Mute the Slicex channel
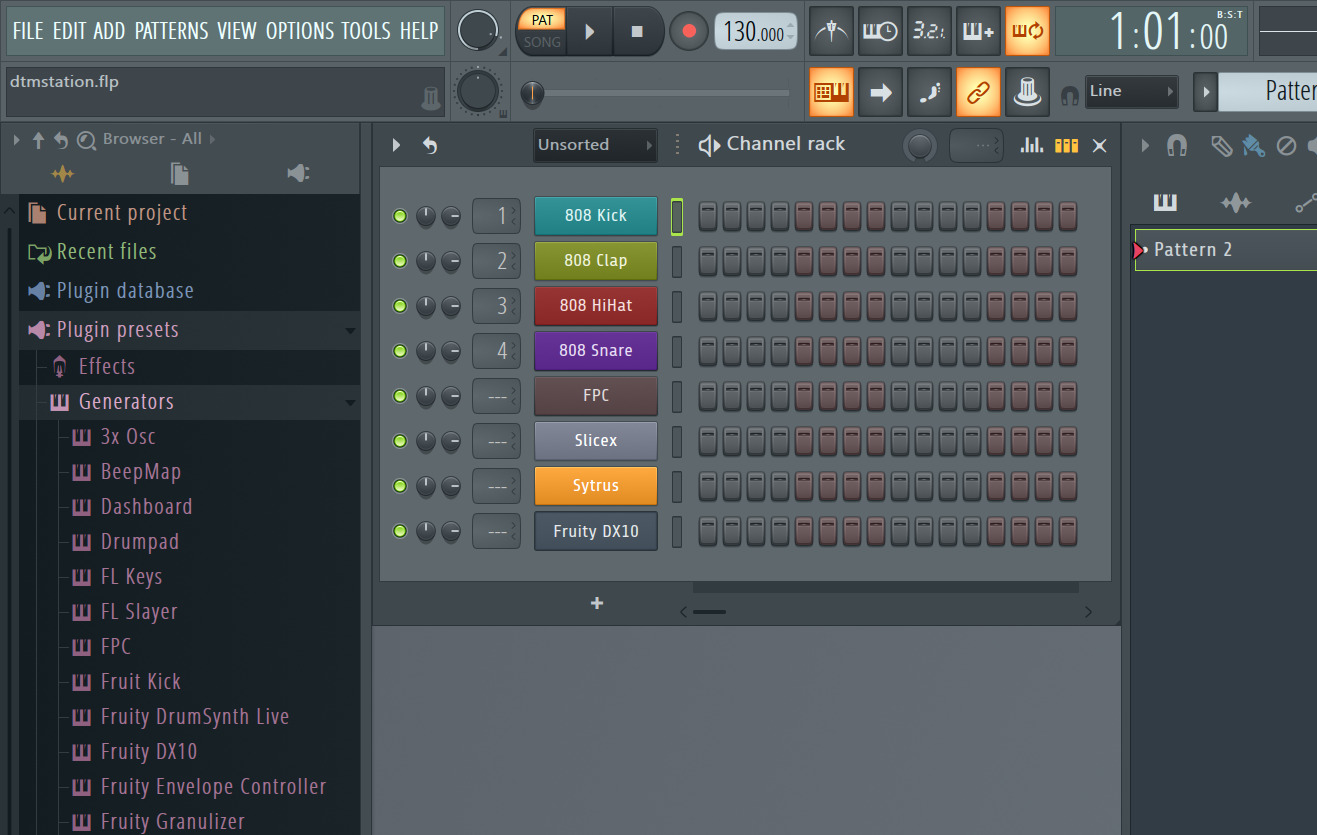Image resolution: width=1317 pixels, height=835 pixels. (x=400, y=441)
